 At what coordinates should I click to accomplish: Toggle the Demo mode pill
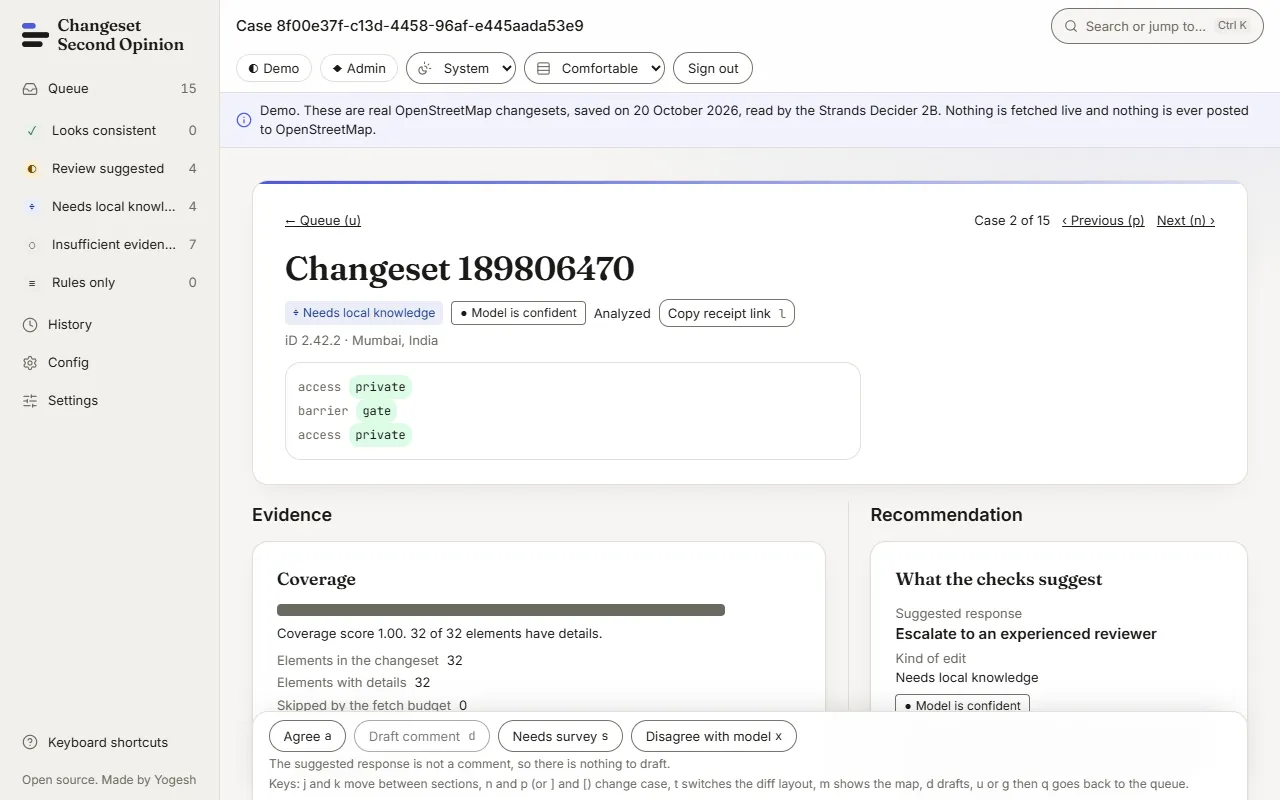click(274, 68)
